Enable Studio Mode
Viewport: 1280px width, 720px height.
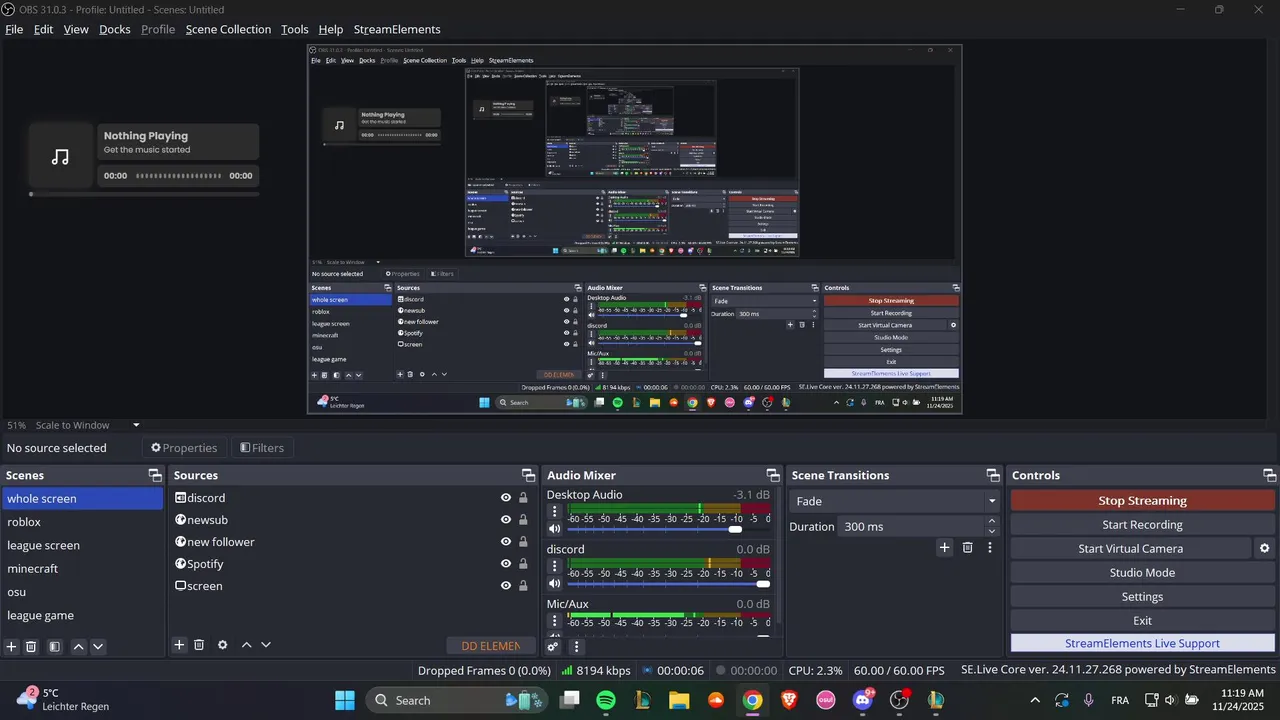(1142, 572)
